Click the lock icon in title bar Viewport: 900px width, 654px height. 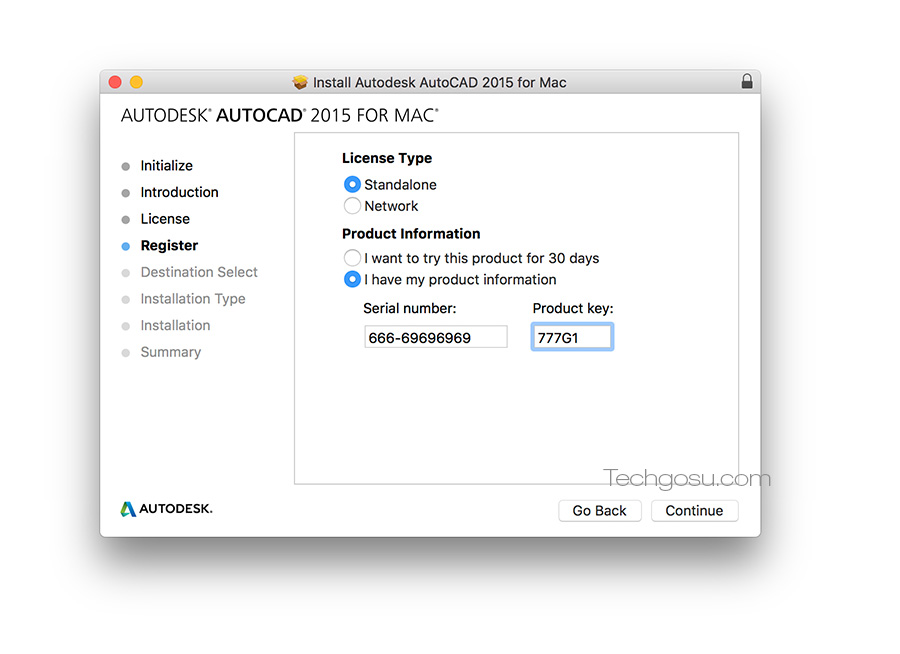(x=747, y=82)
